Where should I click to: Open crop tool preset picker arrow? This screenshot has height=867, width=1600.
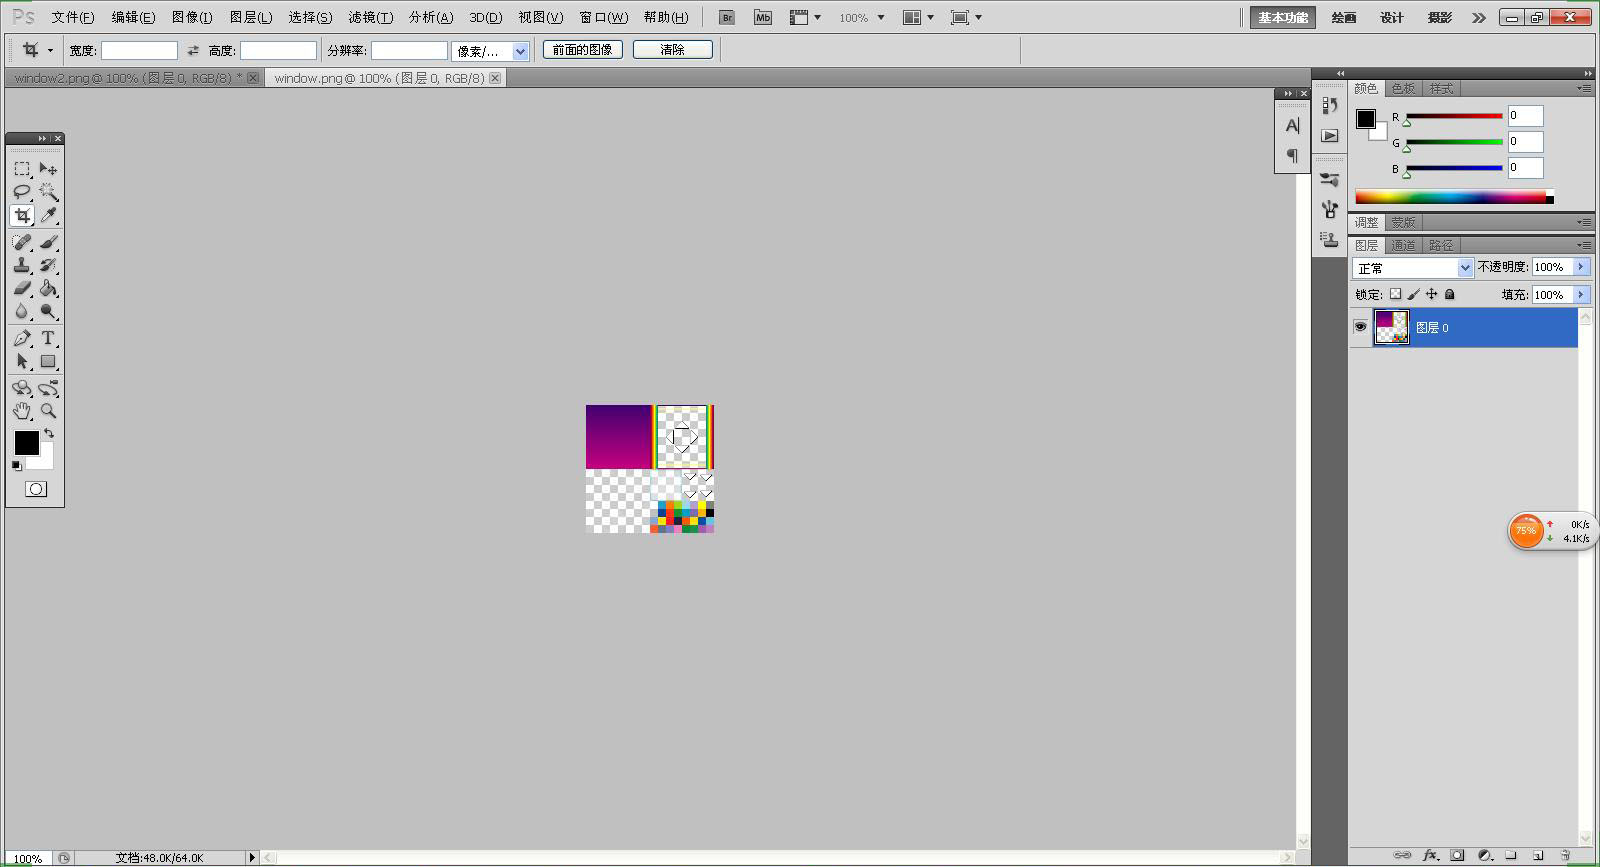pyautogui.click(x=50, y=50)
